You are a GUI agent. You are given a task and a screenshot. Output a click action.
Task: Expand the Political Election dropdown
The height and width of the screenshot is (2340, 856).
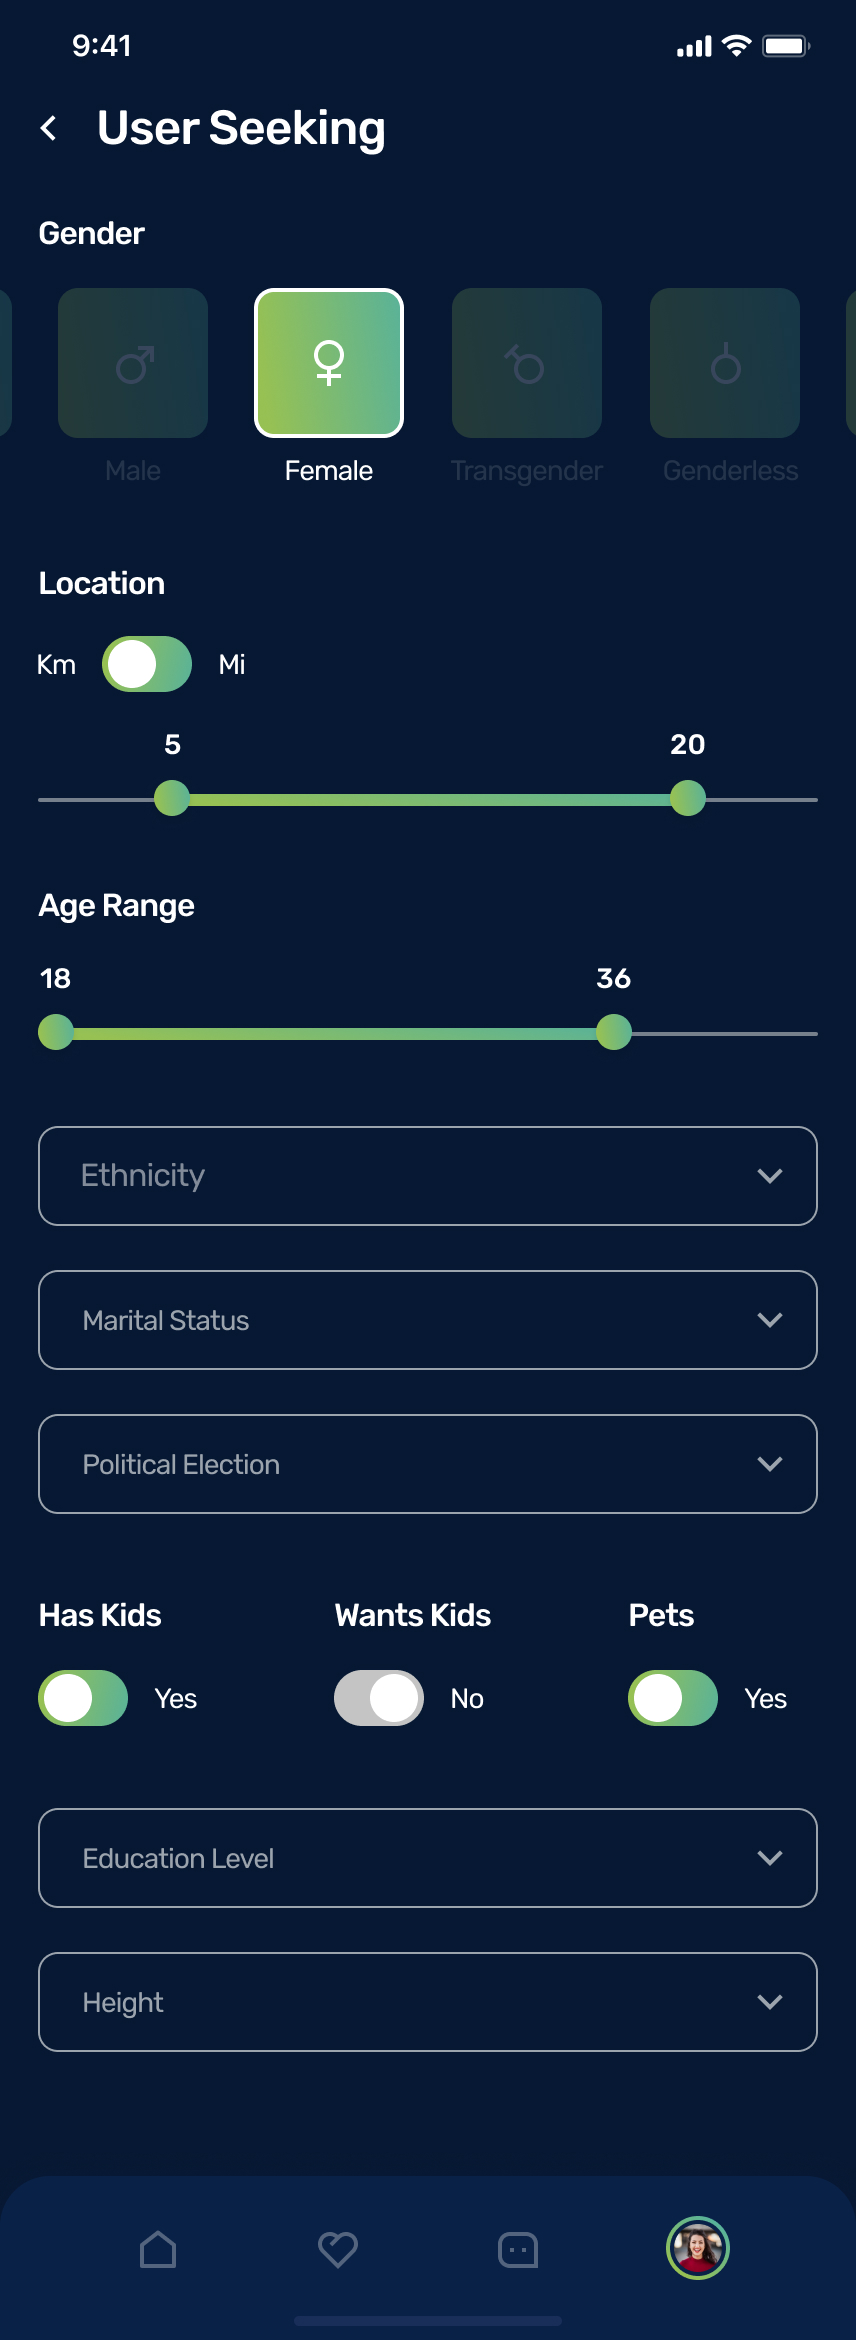pyautogui.click(x=428, y=1464)
